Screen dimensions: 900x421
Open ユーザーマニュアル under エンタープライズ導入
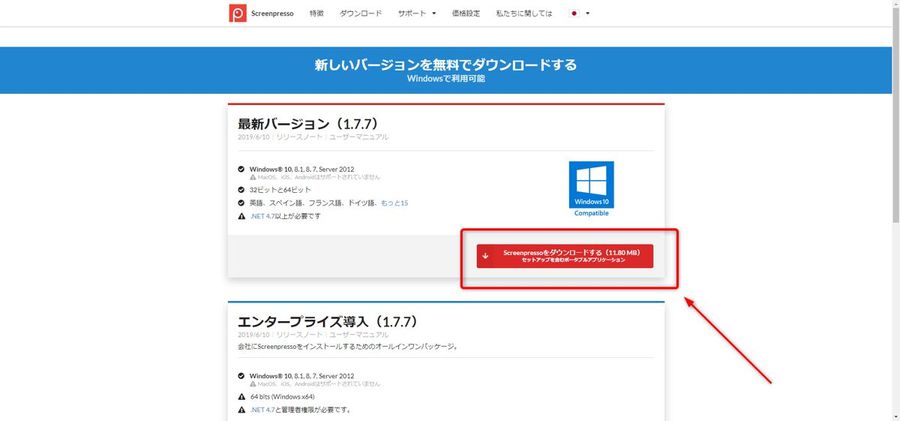pos(359,334)
